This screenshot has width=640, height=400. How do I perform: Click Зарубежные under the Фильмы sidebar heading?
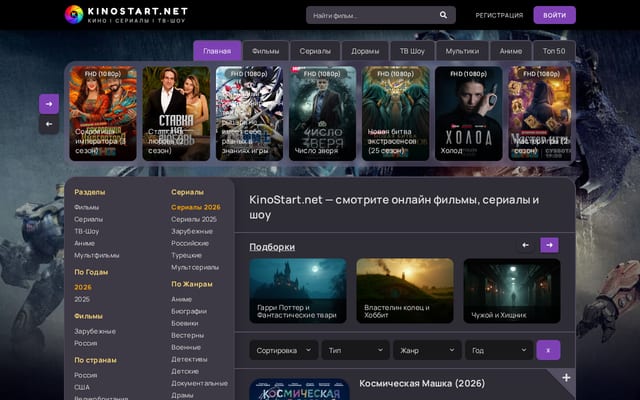(x=95, y=331)
